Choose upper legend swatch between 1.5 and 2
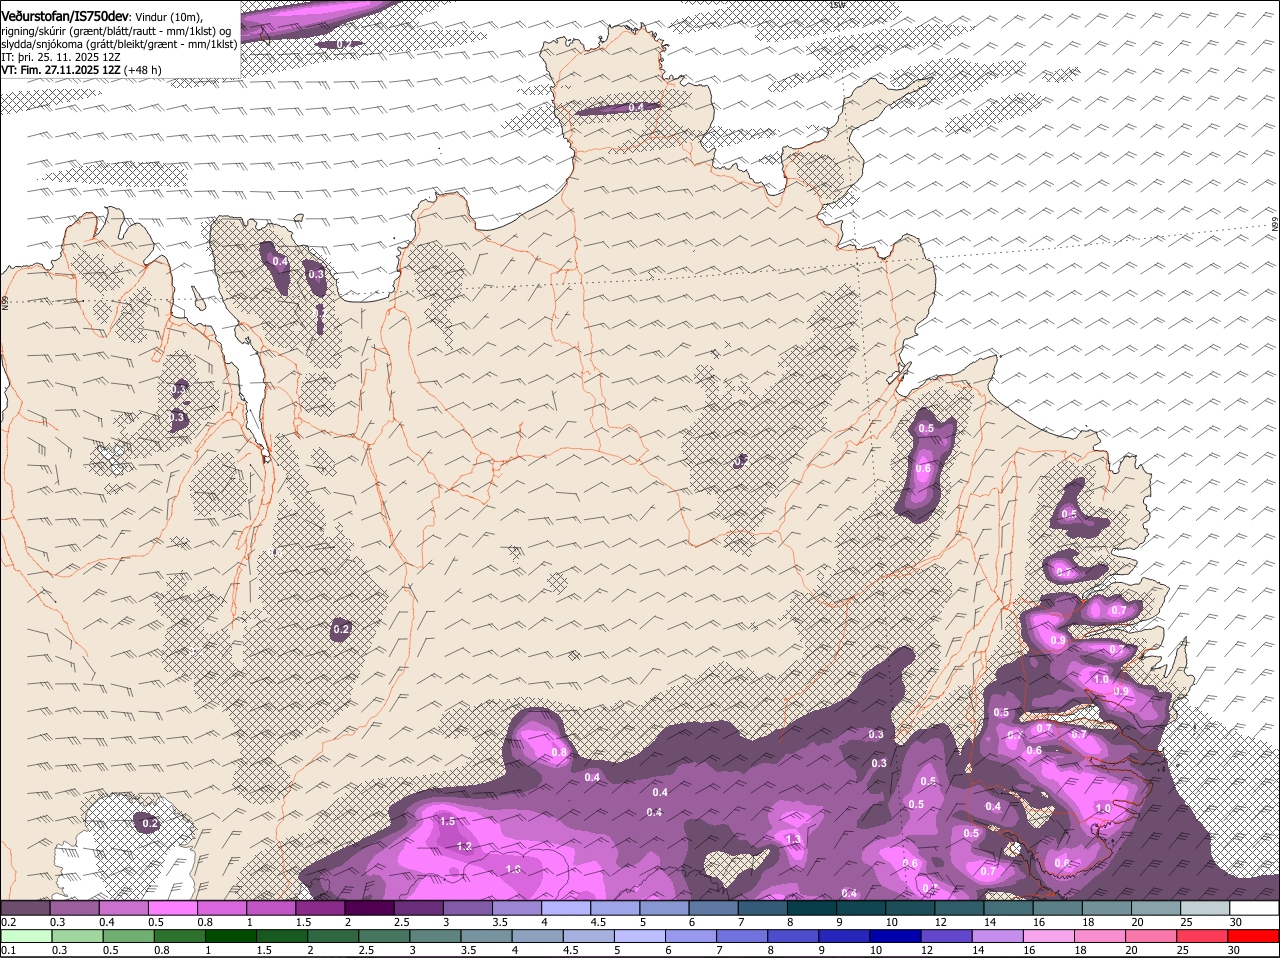Image resolution: width=1280 pixels, height=958 pixels. point(320,908)
